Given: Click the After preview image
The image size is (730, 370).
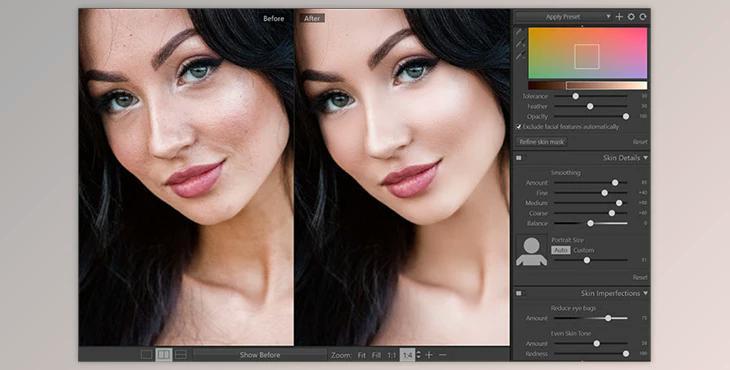Looking at the screenshot, I should click(x=402, y=177).
